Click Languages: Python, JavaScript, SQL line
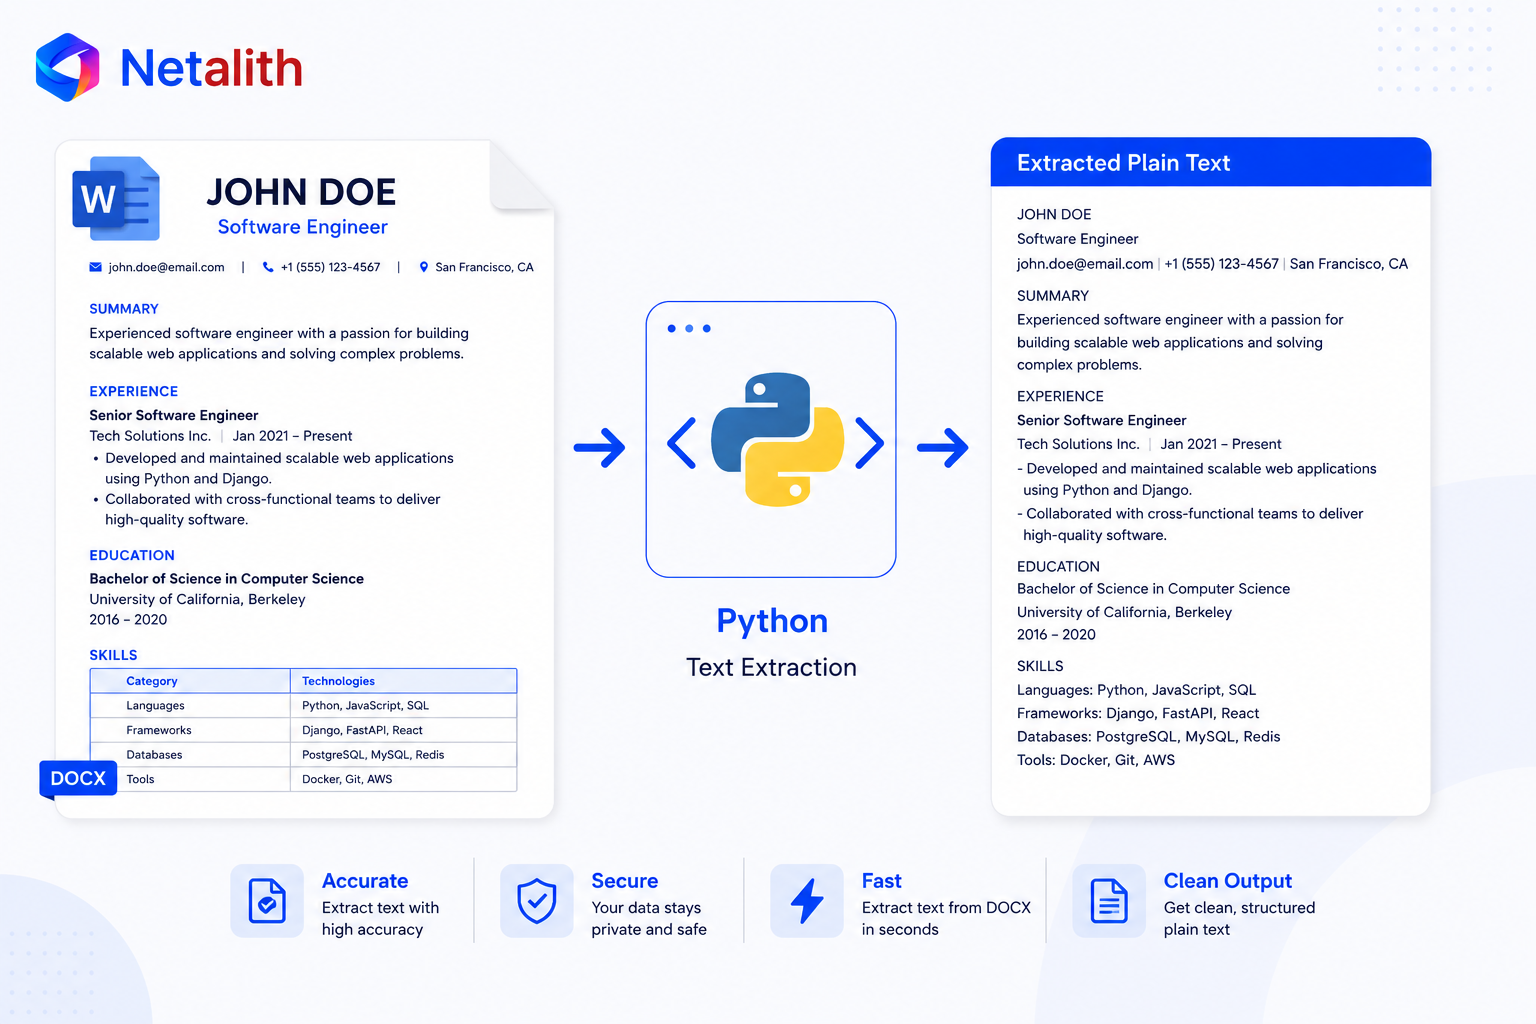Screen dimensions: 1536x1024 click(1136, 690)
